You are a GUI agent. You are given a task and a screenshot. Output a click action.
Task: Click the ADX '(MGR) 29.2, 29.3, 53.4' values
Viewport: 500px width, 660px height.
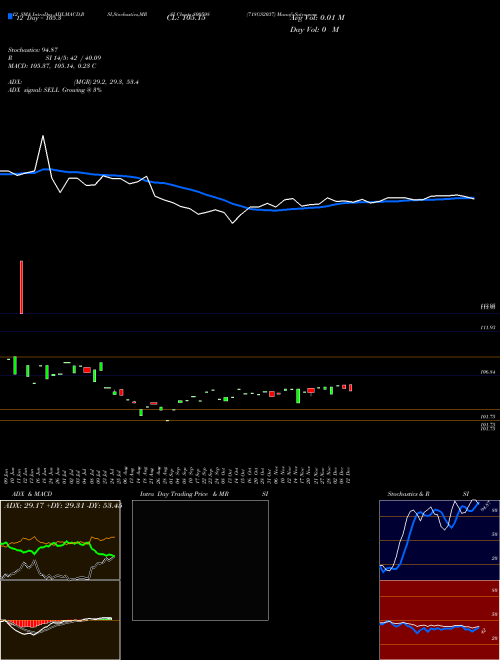[106, 82]
